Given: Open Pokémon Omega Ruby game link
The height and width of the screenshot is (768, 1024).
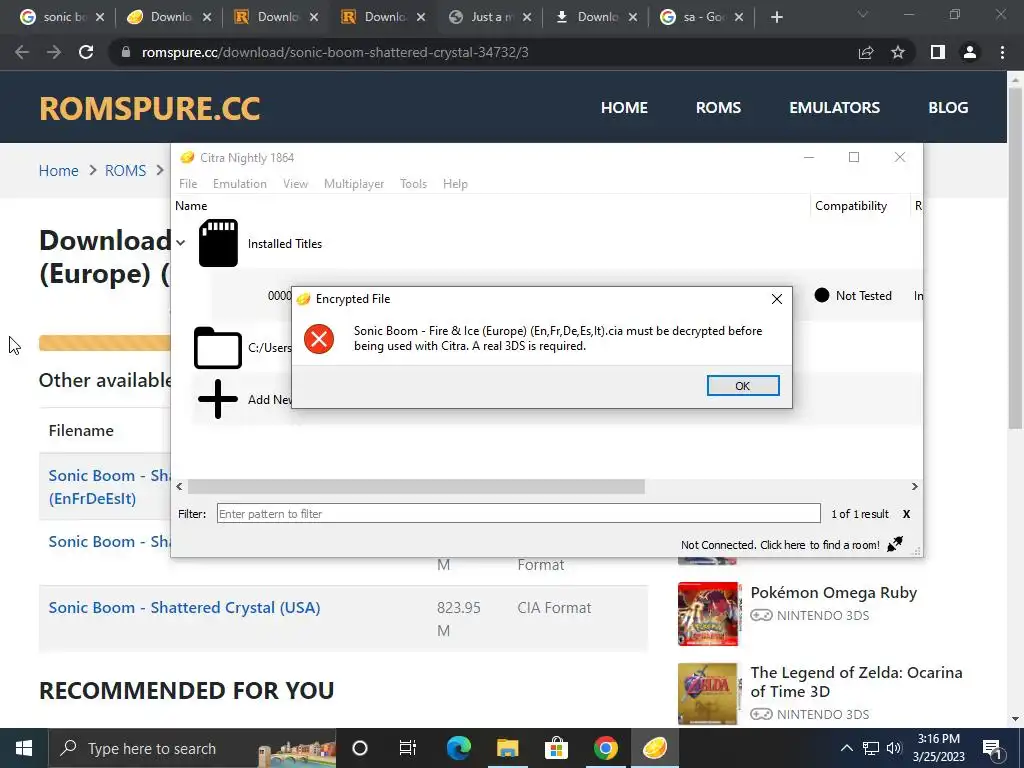Looking at the screenshot, I should pos(833,592).
